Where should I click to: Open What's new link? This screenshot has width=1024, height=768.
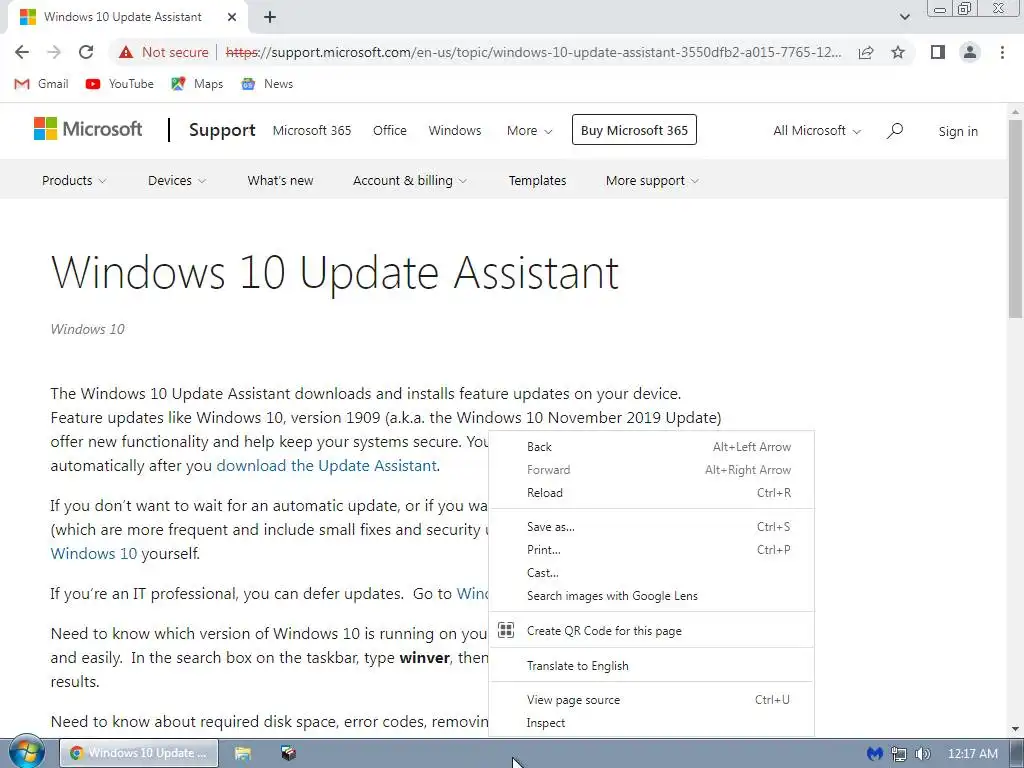pos(280,180)
